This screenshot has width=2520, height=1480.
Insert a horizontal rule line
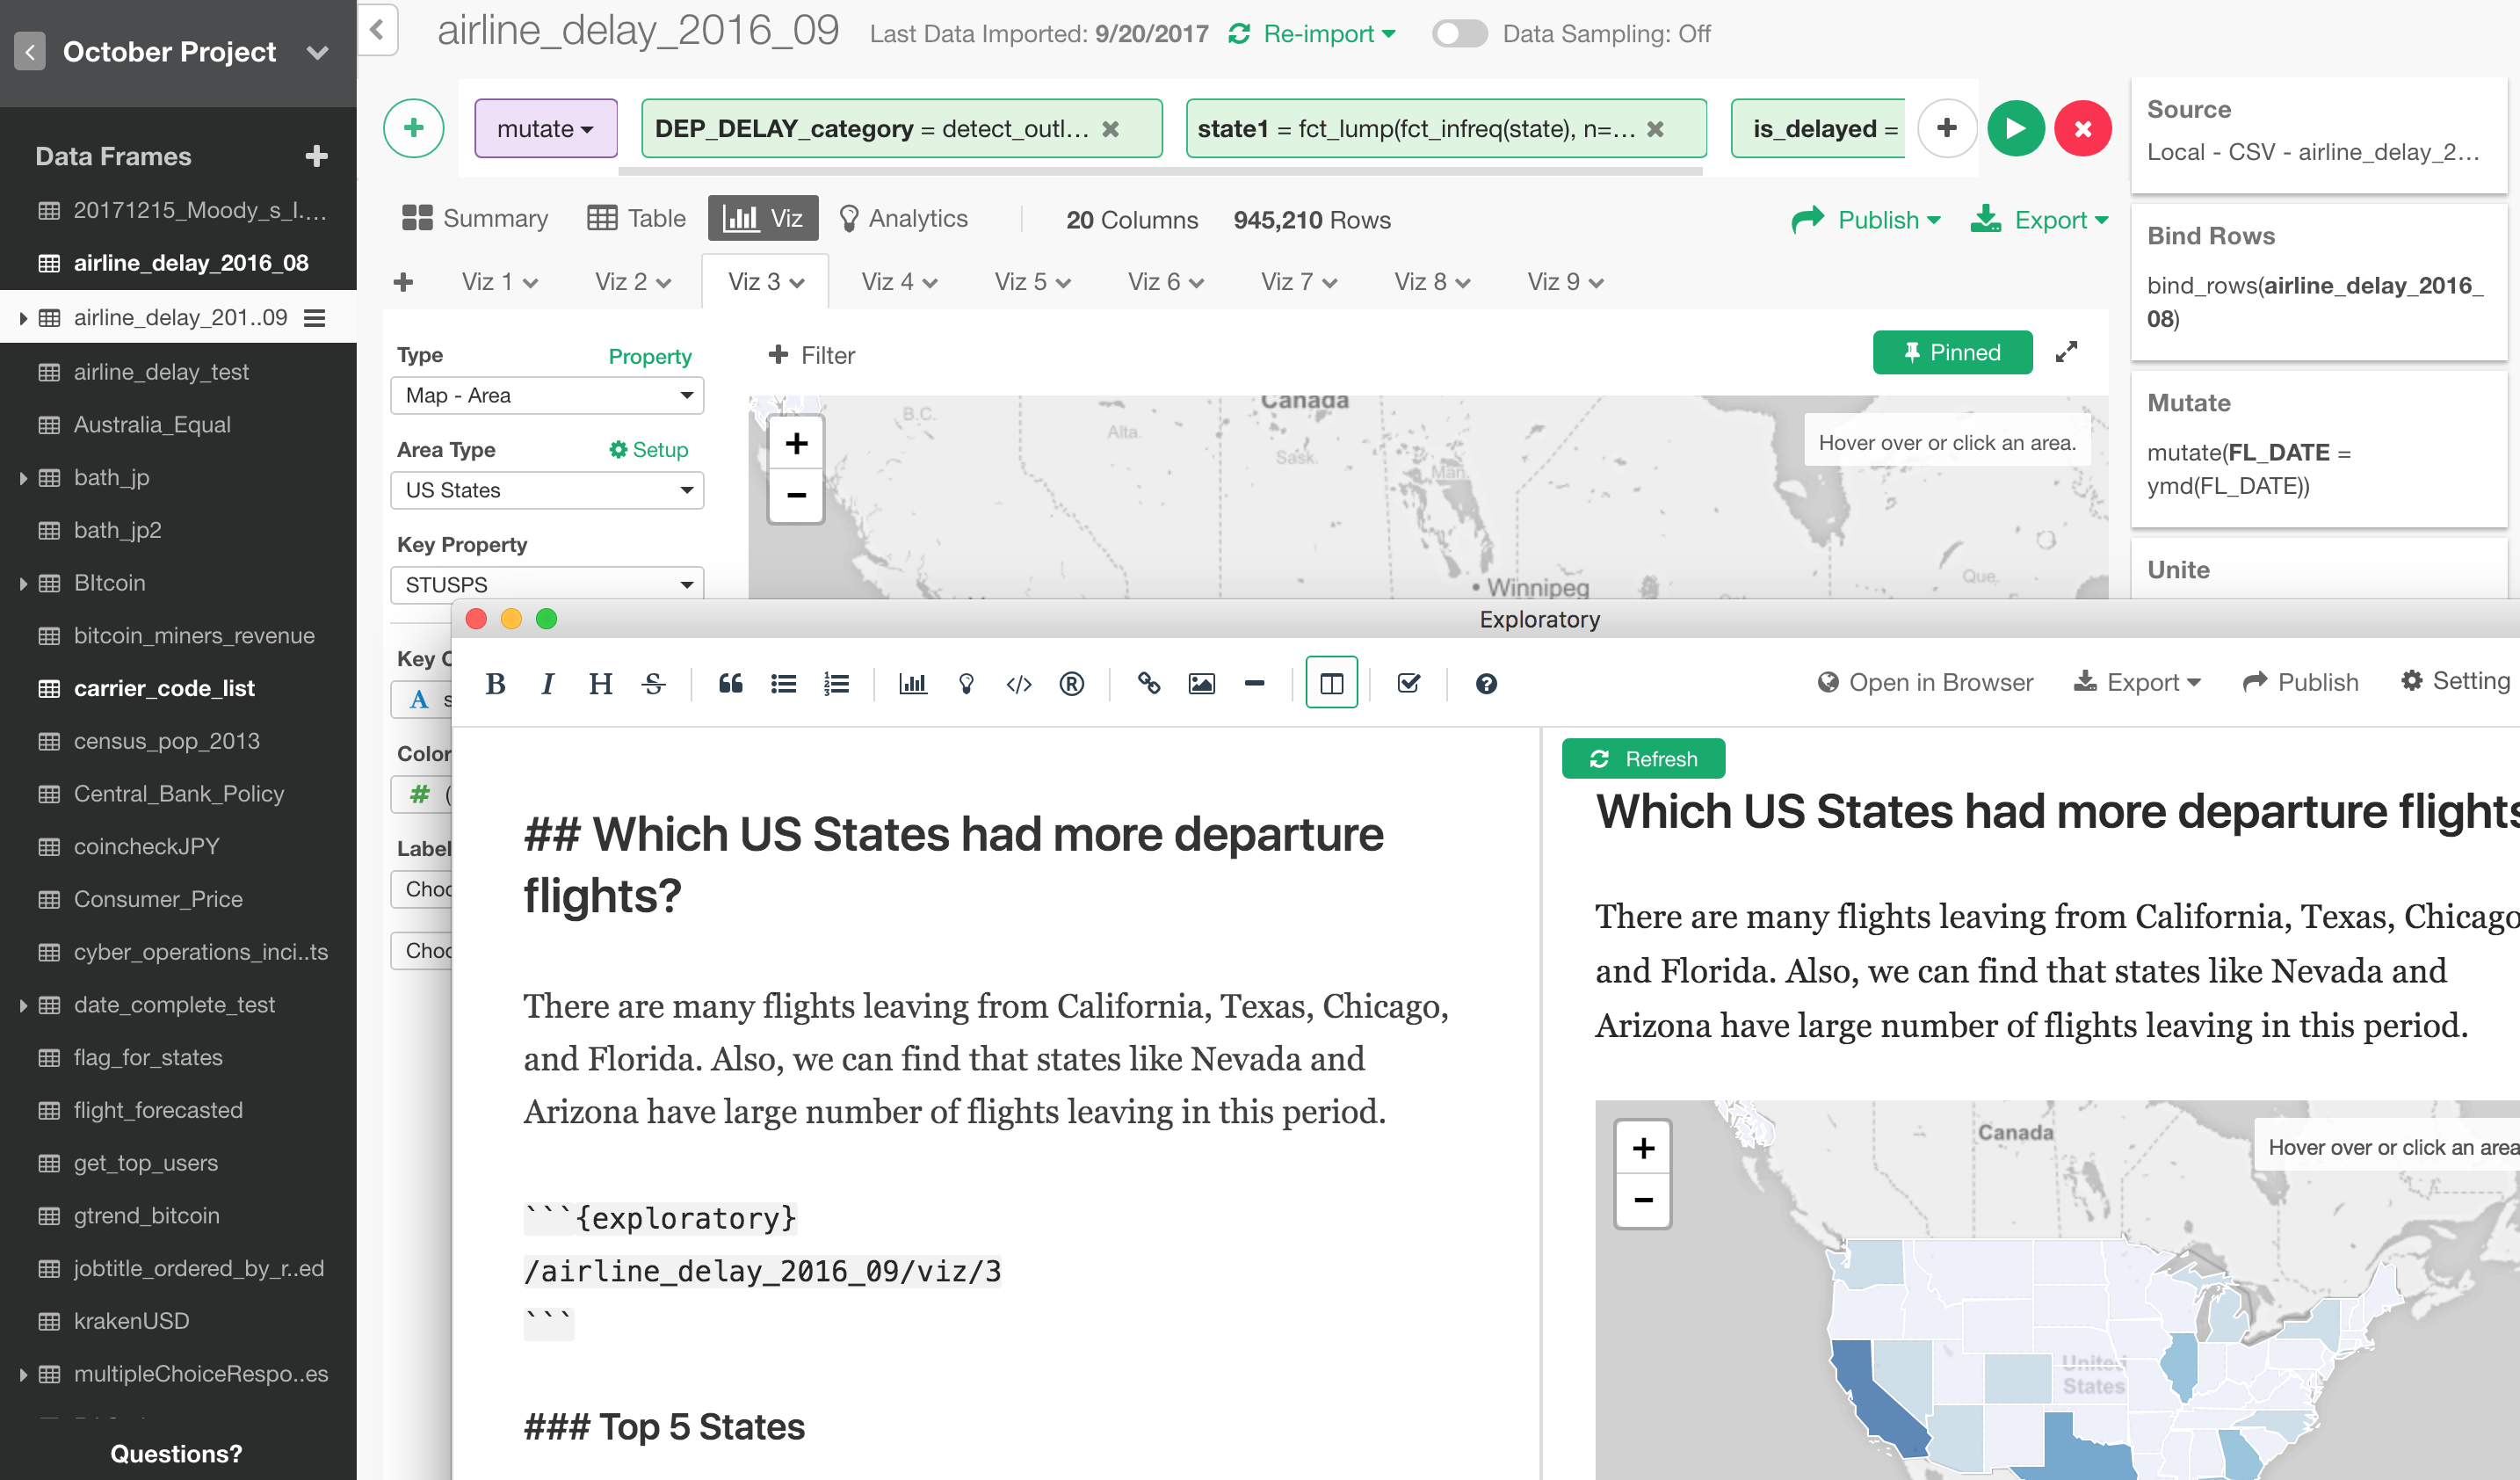tap(1254, 683)
